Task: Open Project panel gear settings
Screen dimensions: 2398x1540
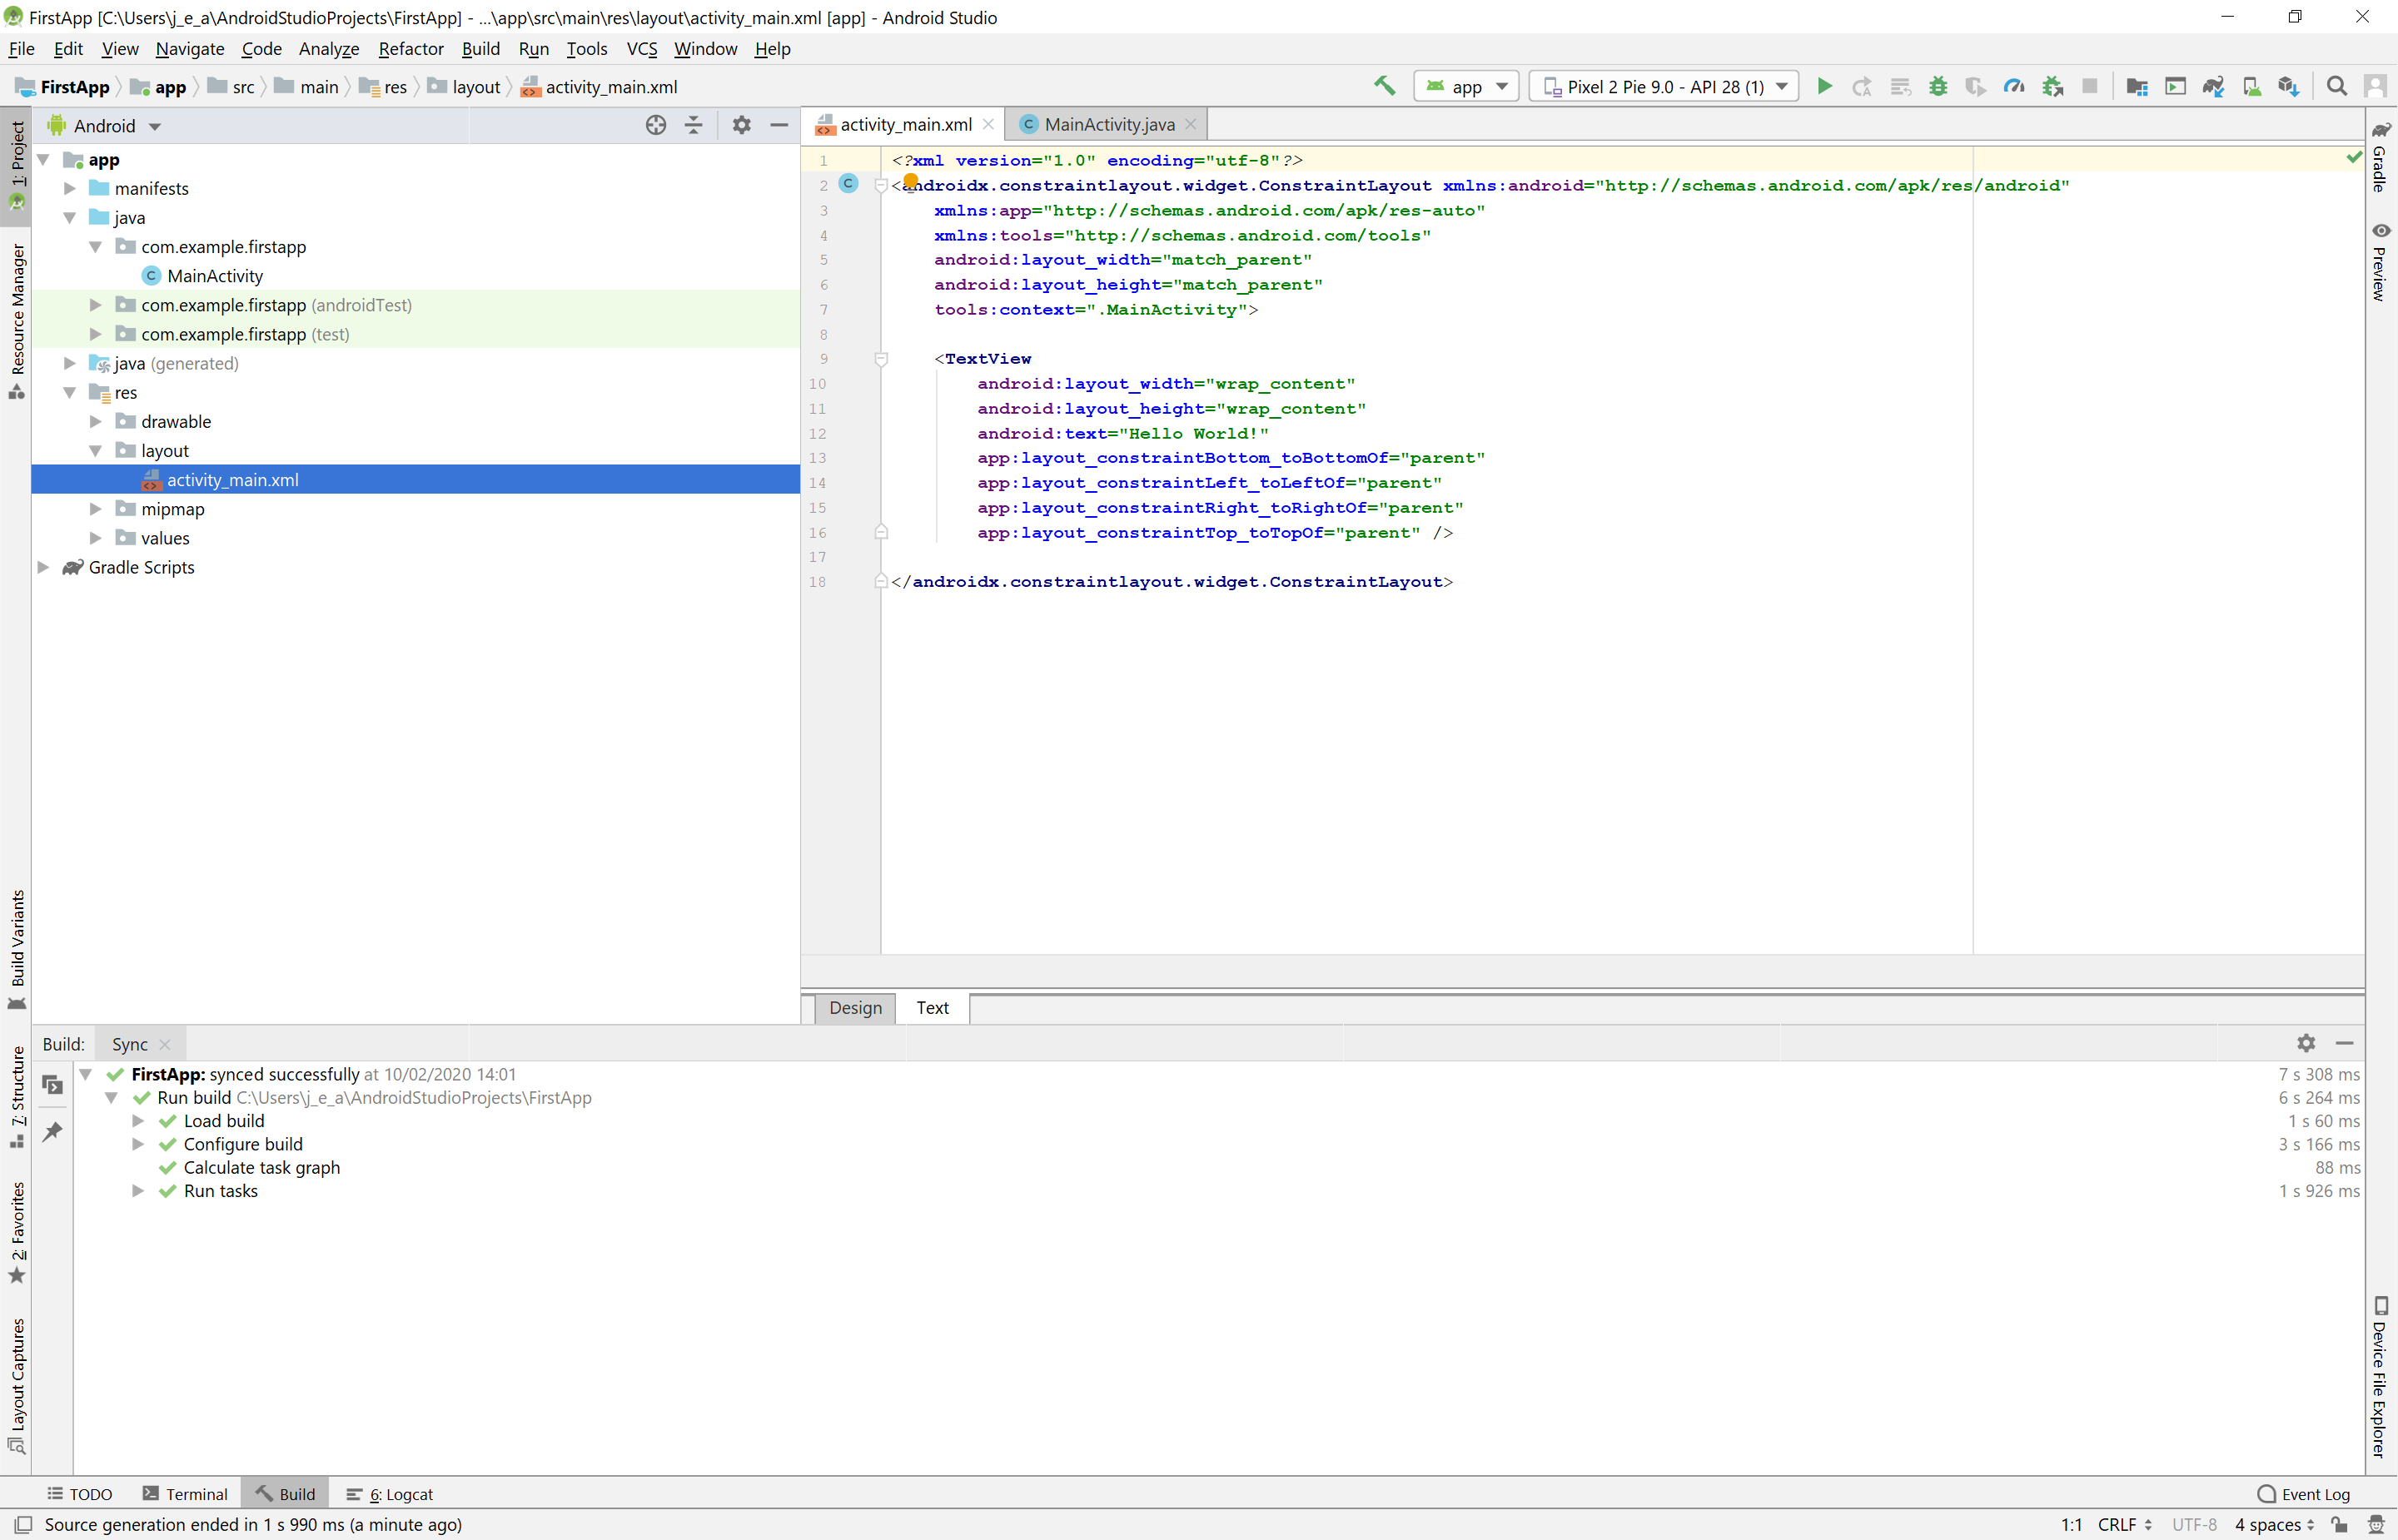Action: pos(741,125)
